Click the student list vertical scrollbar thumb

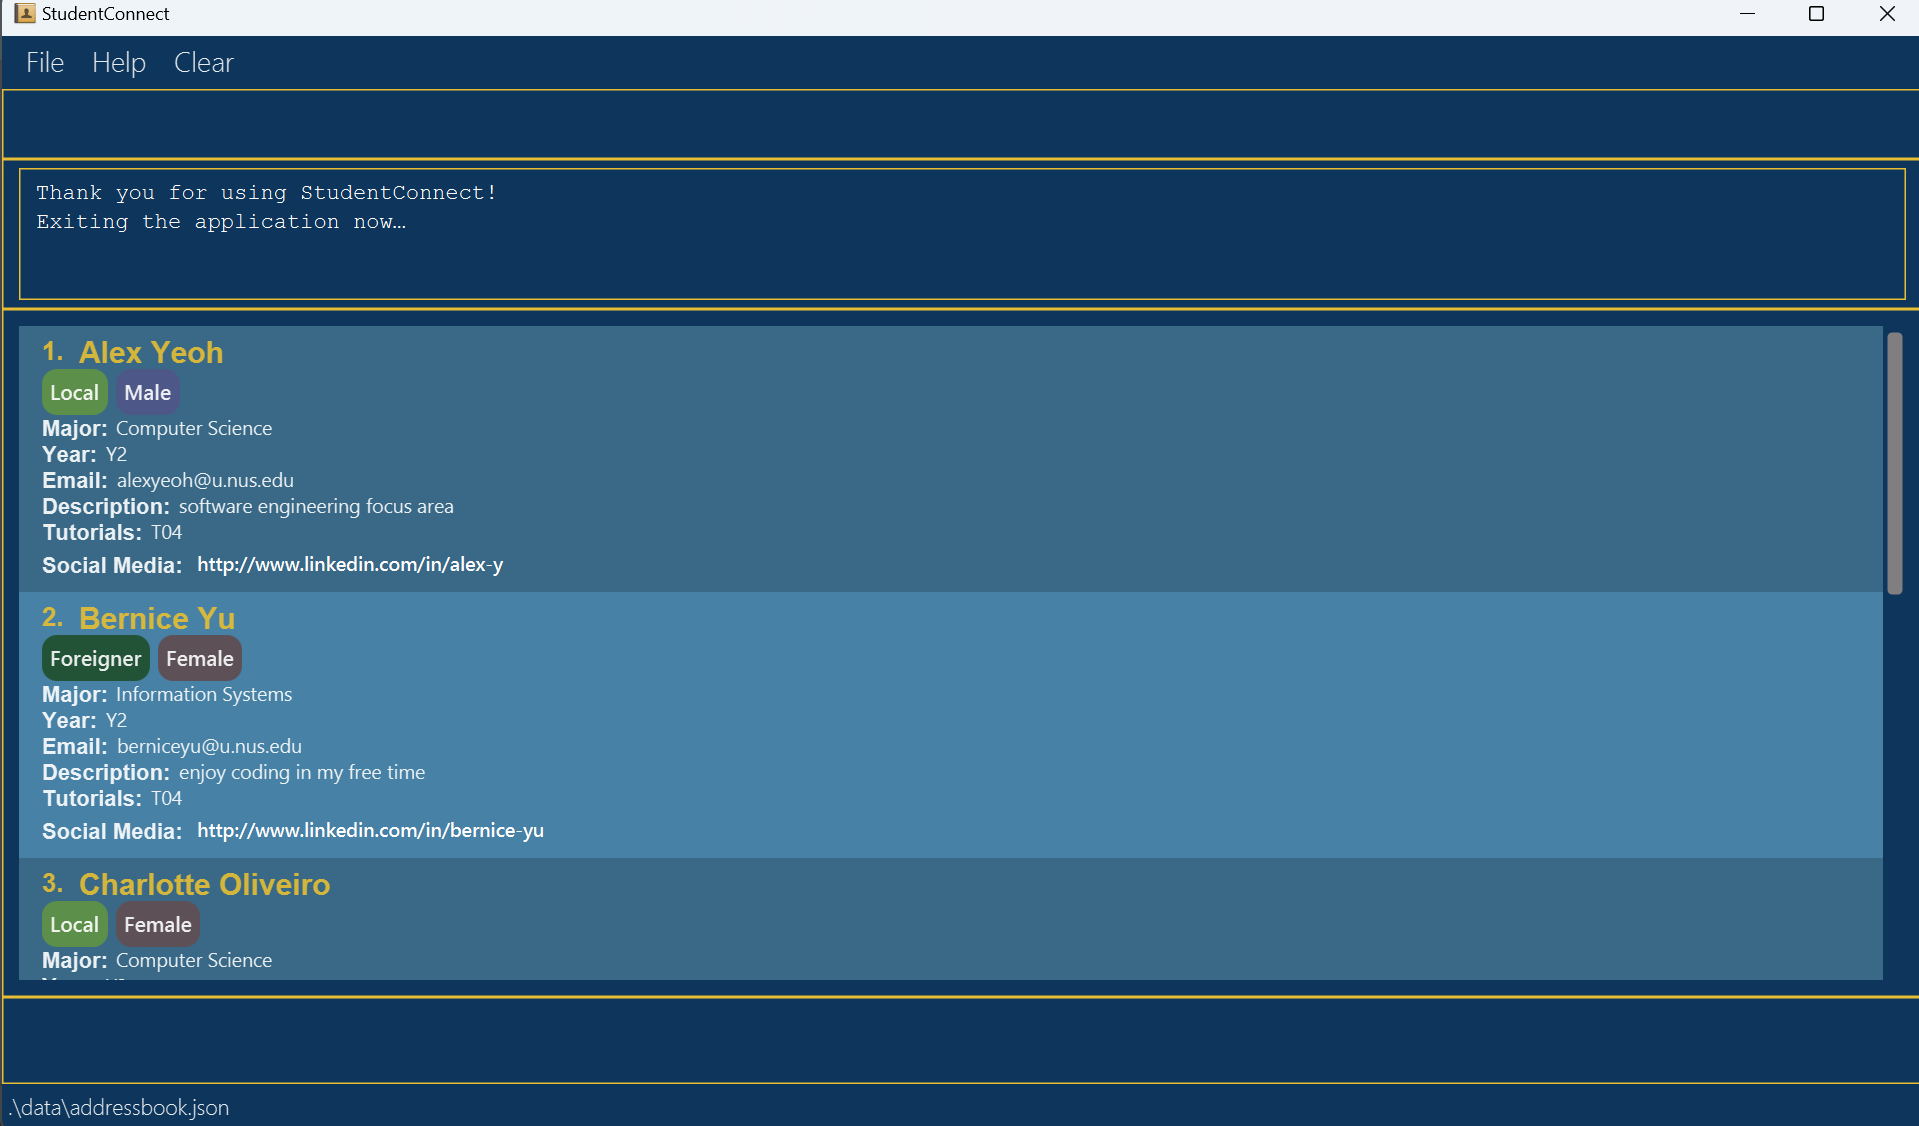coord(1894,464)
